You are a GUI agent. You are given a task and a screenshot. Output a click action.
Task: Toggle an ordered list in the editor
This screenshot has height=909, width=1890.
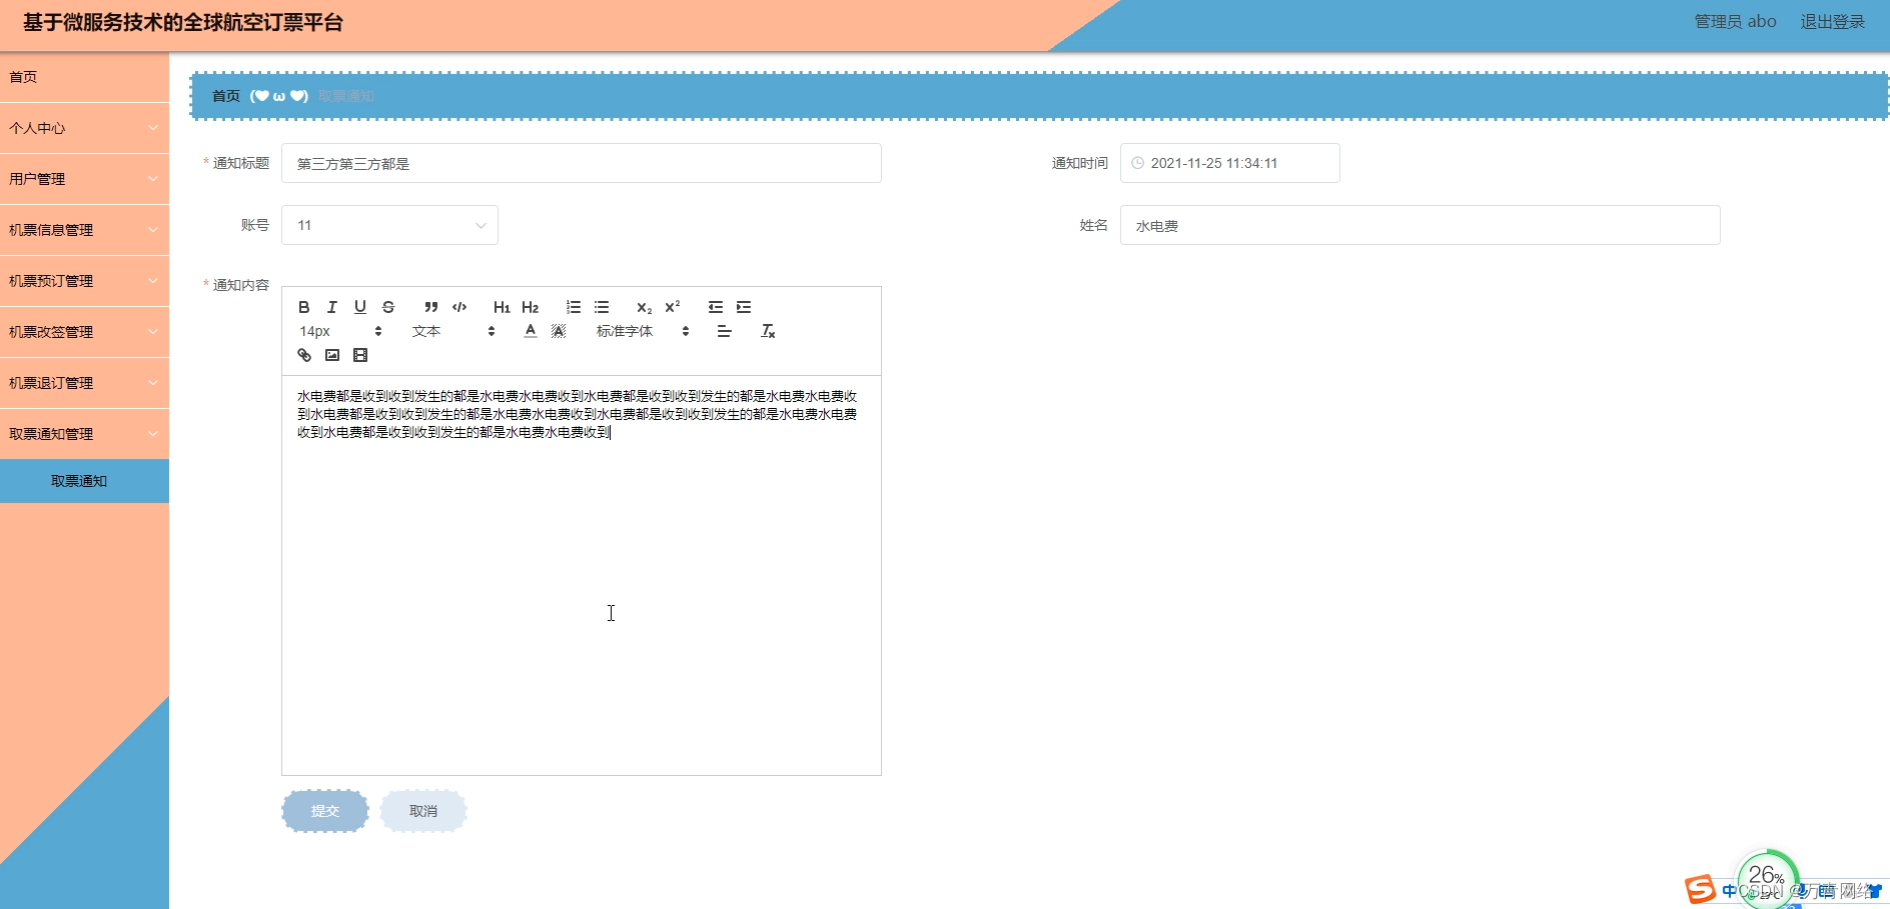573,307
